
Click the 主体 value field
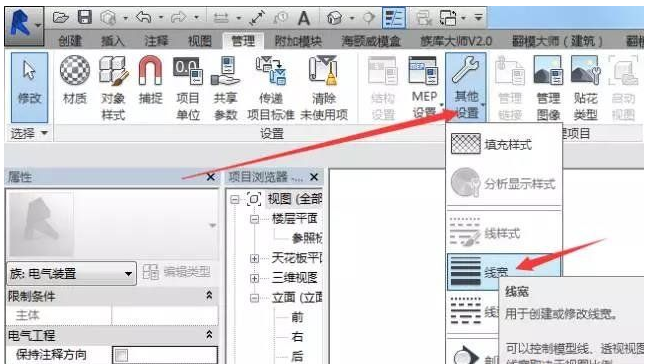[165, 315]
